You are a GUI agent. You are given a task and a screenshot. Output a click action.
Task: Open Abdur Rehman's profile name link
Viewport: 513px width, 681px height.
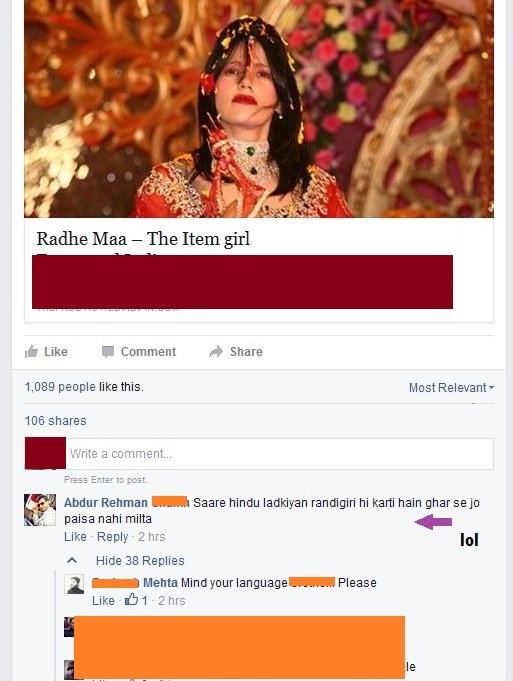click(106, 502)
